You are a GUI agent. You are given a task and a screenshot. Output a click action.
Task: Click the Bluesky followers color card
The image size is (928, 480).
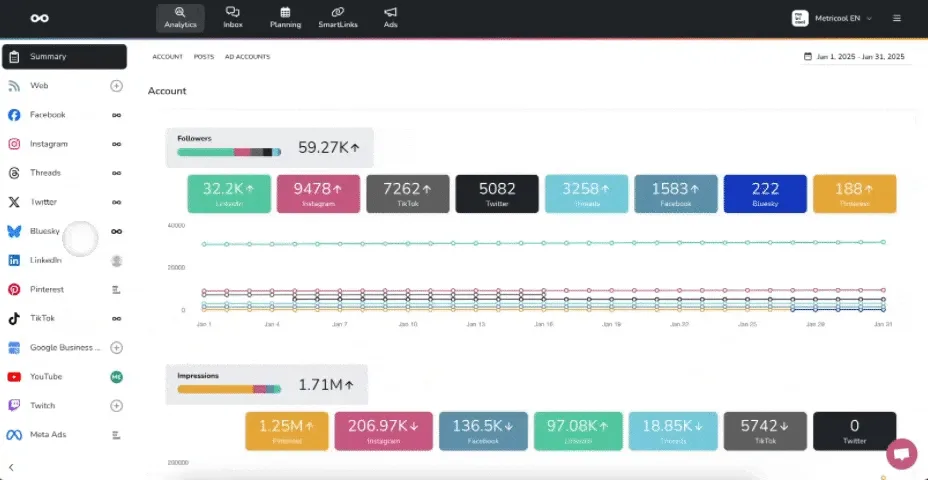[765, 193]
